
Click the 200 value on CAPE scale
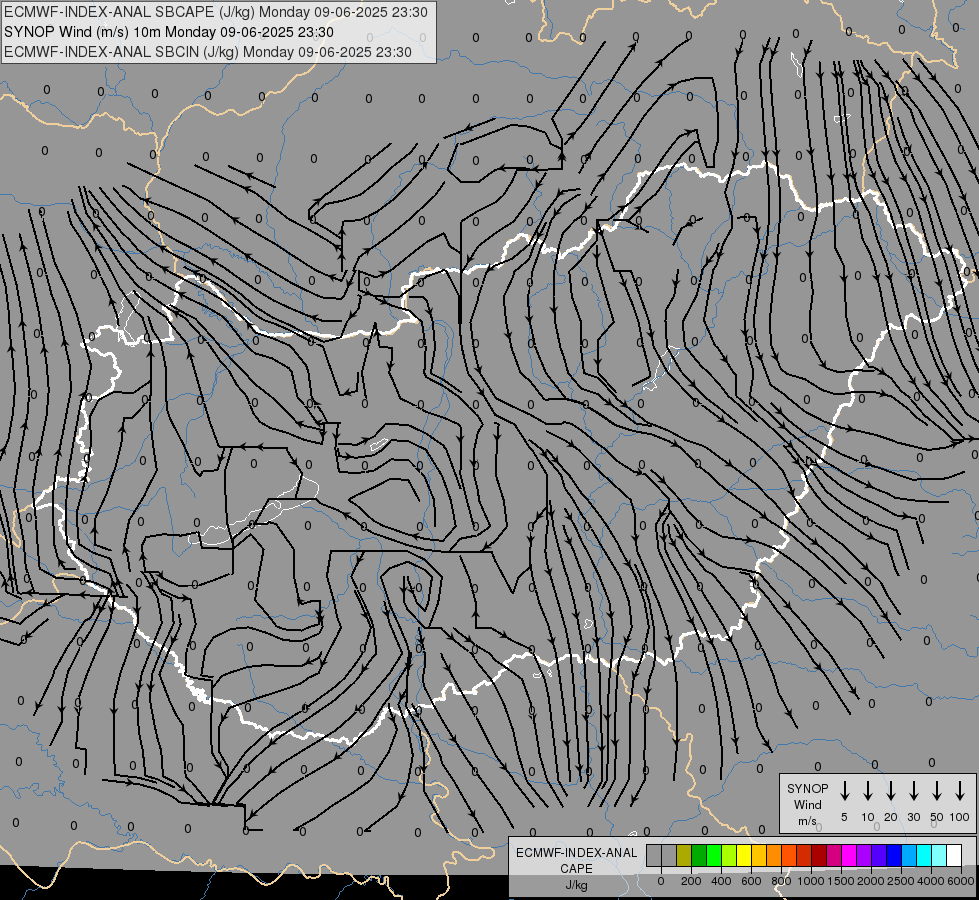(691, 881)
